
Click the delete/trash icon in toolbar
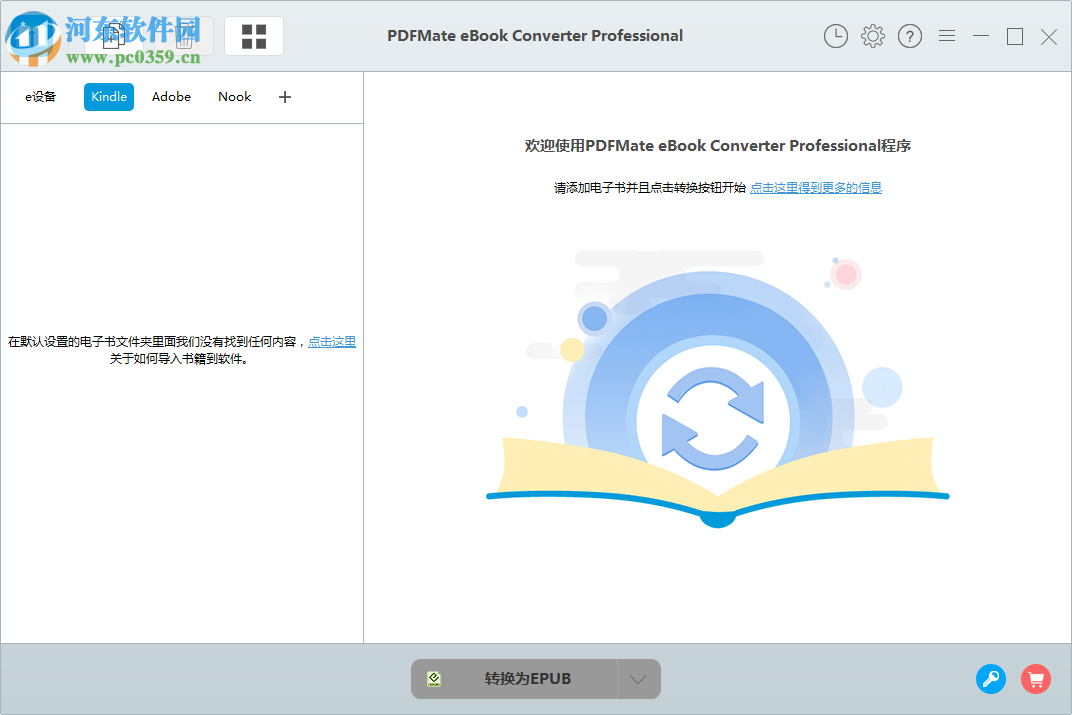184,38
